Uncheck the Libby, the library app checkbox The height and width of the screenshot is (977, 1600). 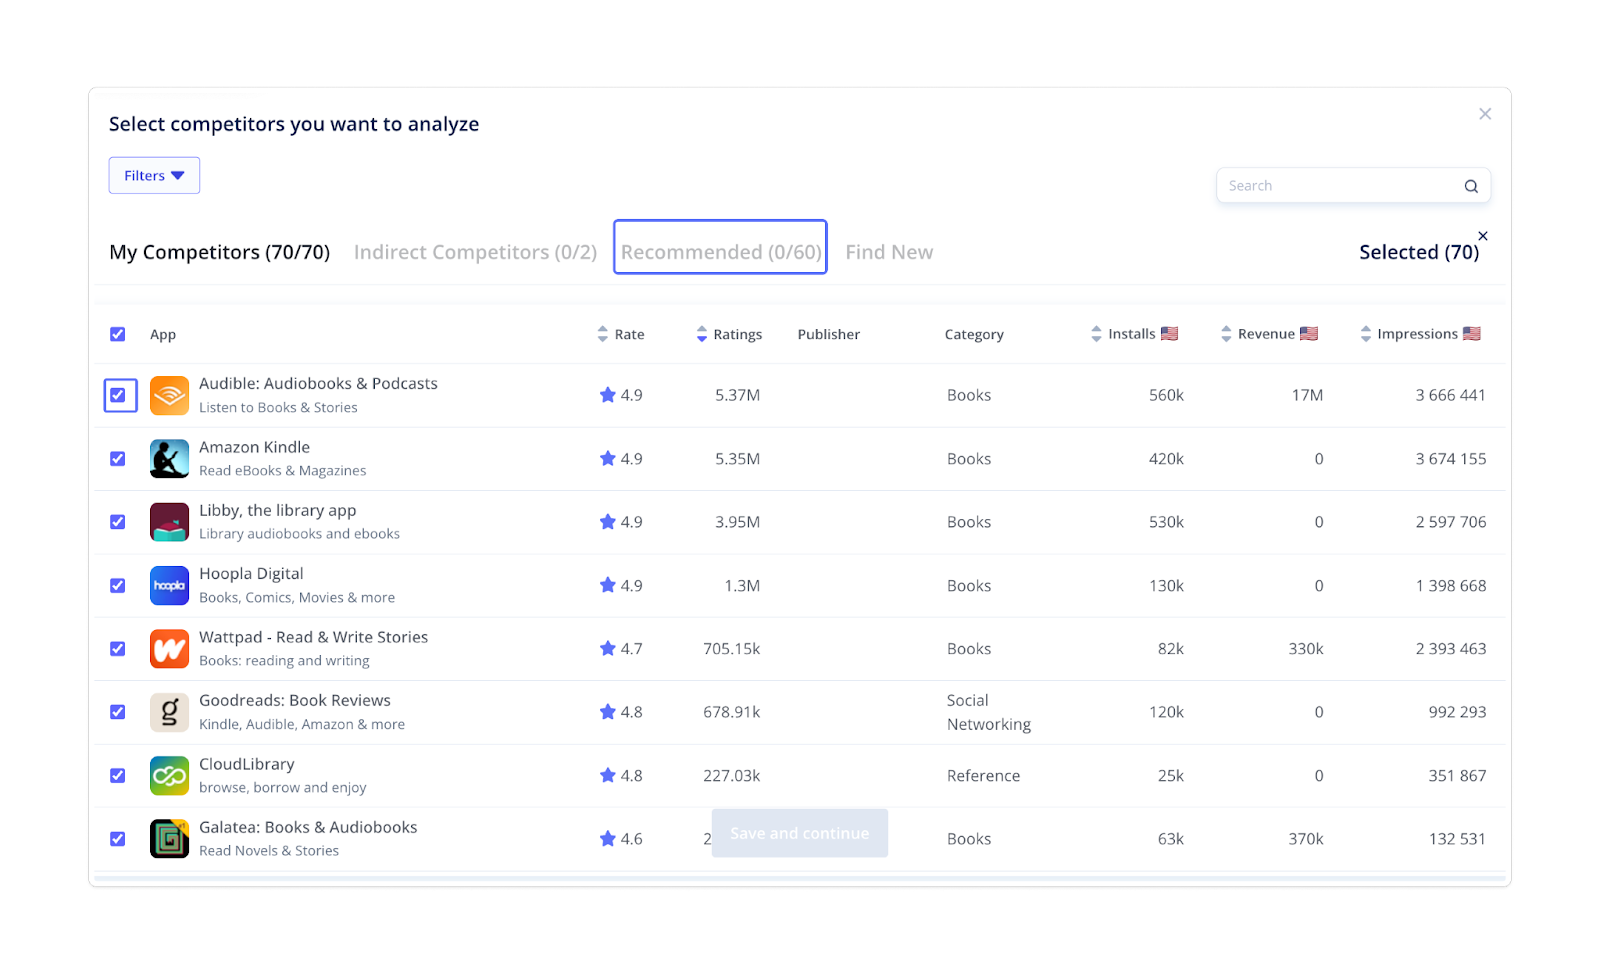118,522
